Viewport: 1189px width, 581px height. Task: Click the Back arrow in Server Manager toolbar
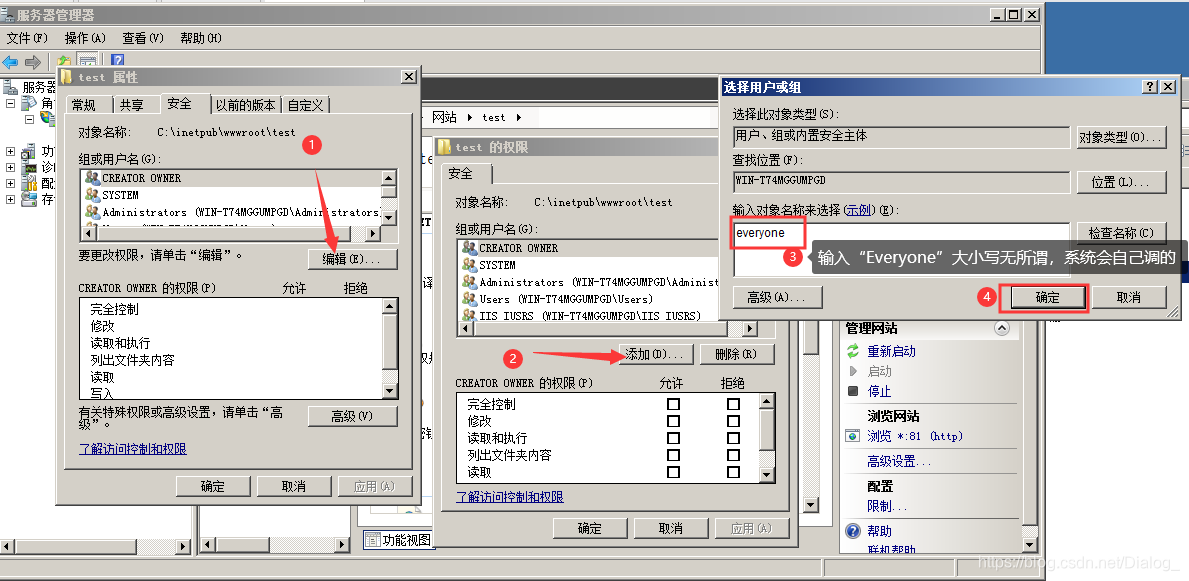(11, 61)
